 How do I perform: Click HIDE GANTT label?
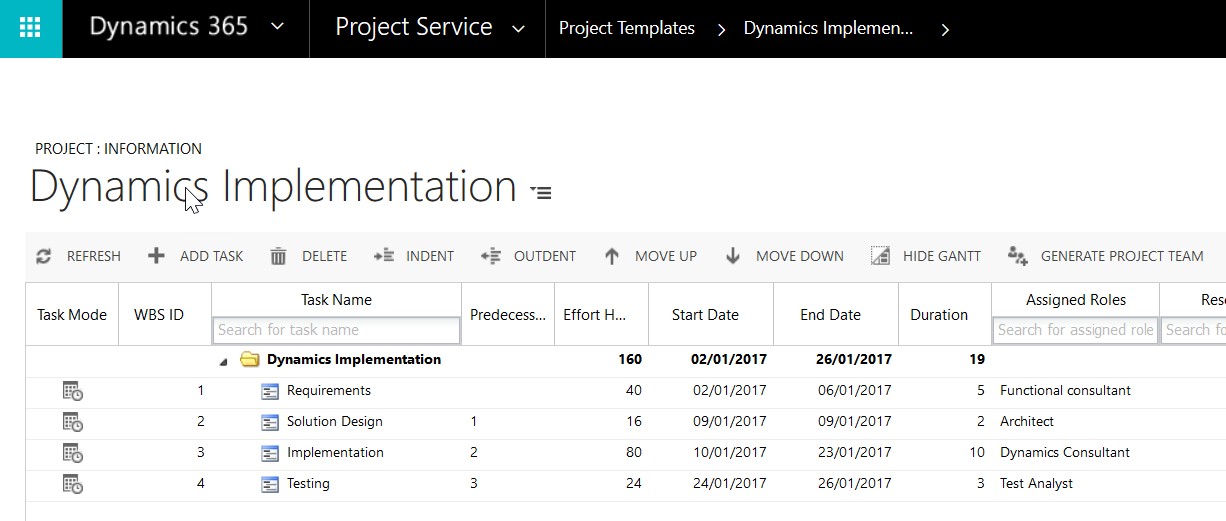tap(942, 256)
